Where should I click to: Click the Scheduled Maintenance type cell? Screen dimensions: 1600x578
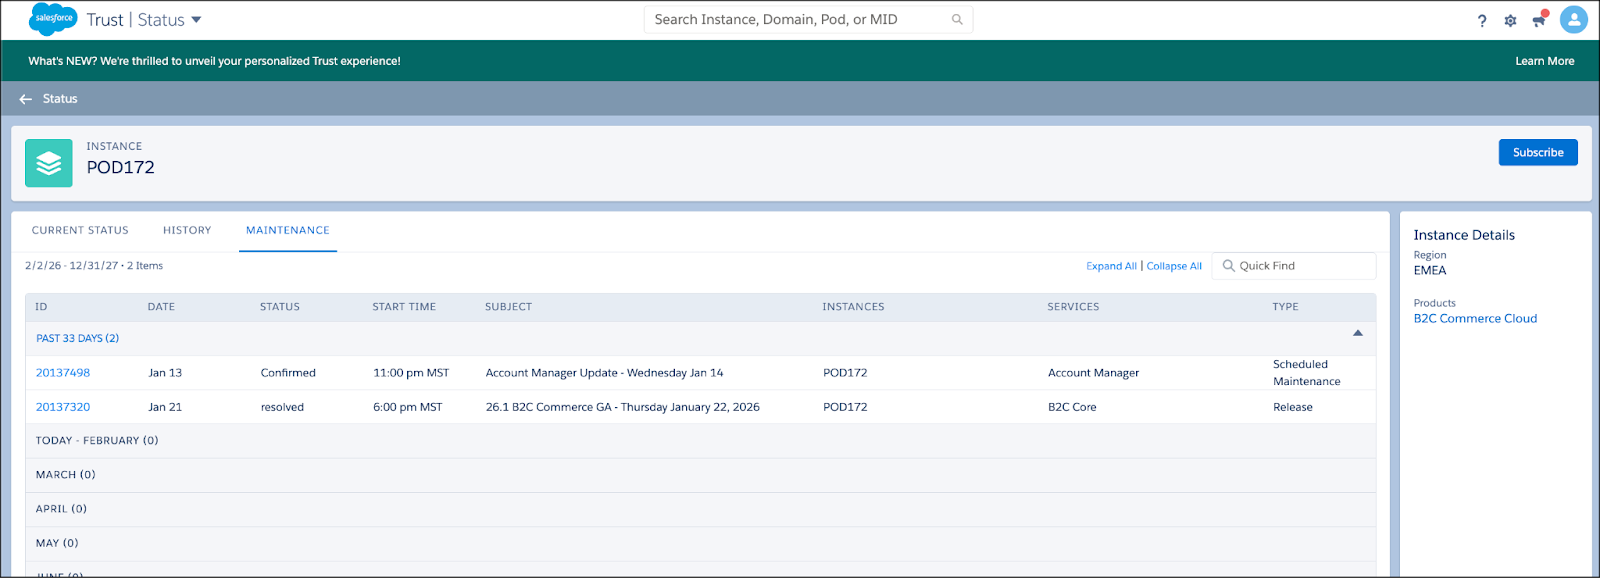point(1306,373)
